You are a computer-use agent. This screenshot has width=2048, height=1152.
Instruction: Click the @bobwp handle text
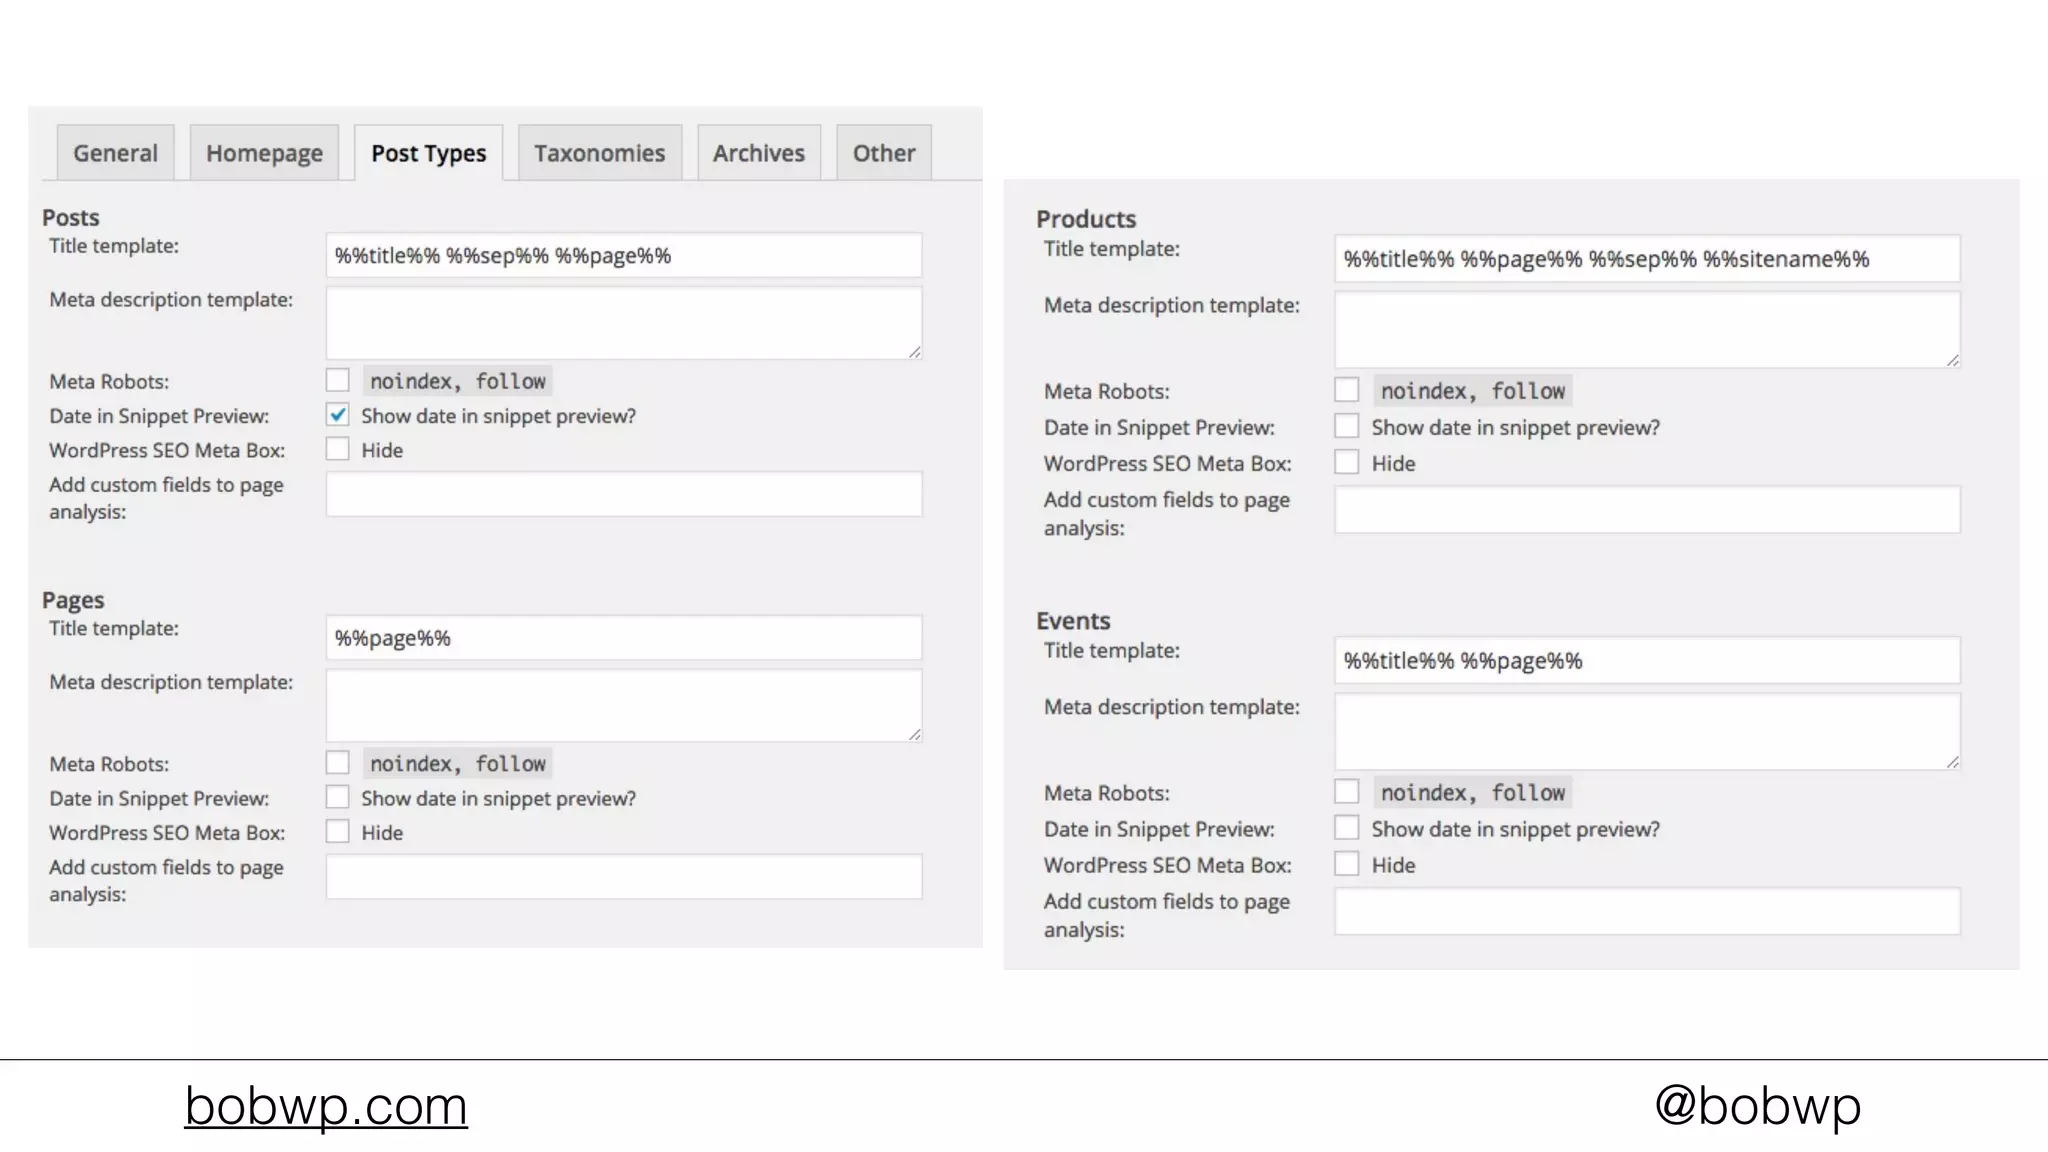pyautogui.click(x=1757, y=1106)
